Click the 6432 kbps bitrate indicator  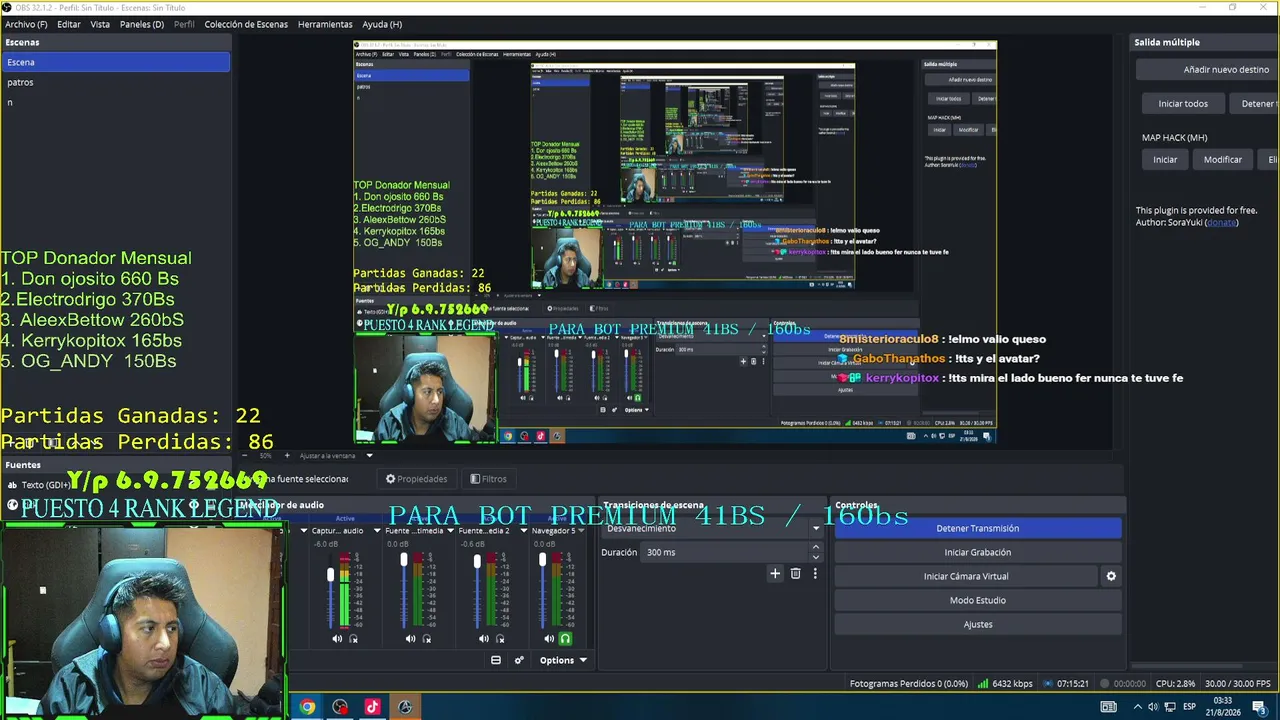click(x=1005, y=684)
